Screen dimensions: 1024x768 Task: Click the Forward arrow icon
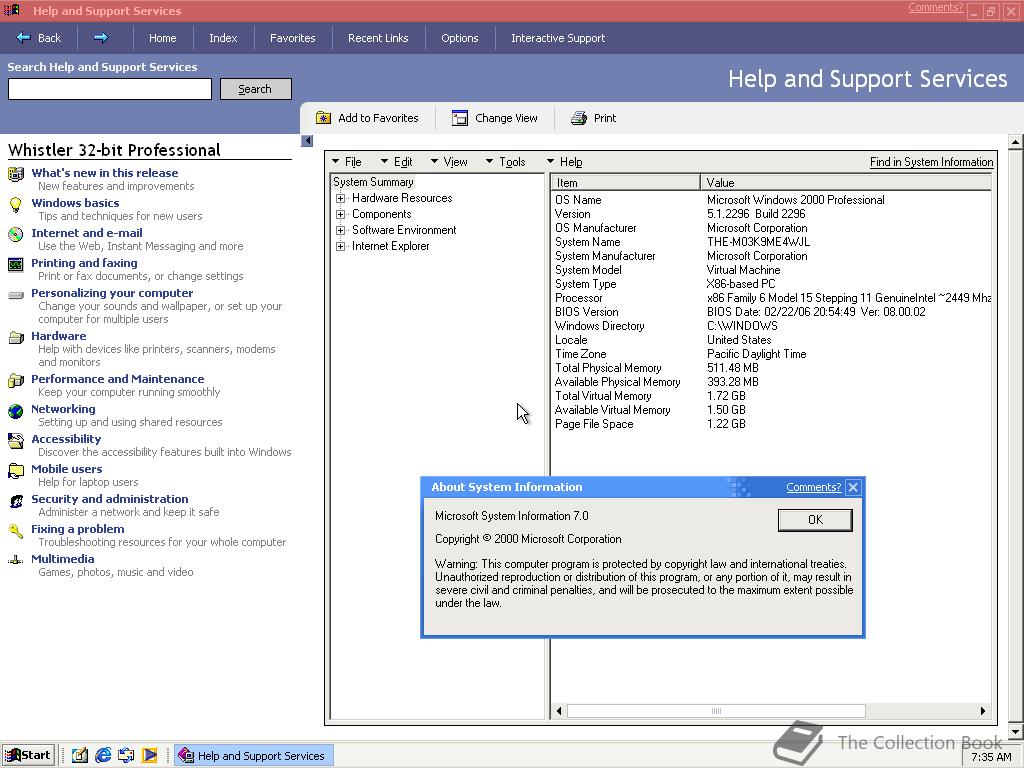click(x=101, y=38)
